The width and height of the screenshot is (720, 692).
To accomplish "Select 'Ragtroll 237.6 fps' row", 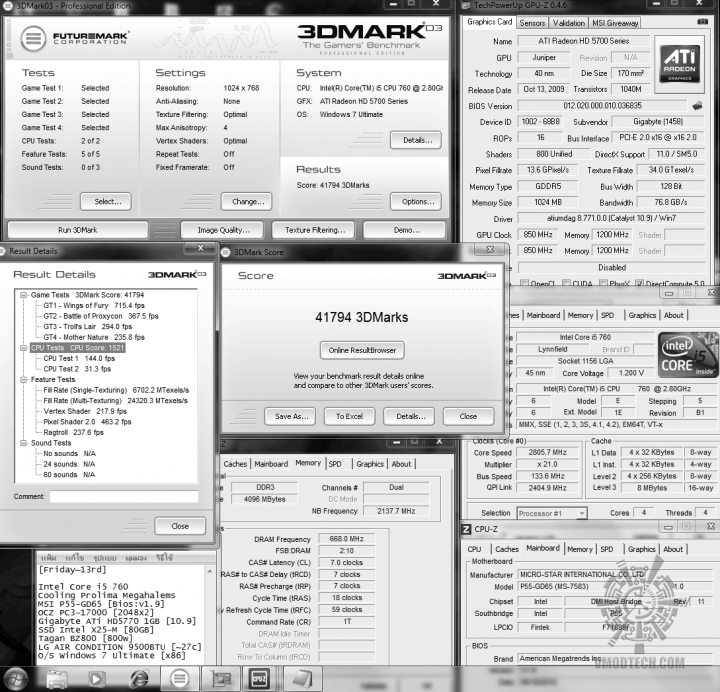I will [73, 432].
